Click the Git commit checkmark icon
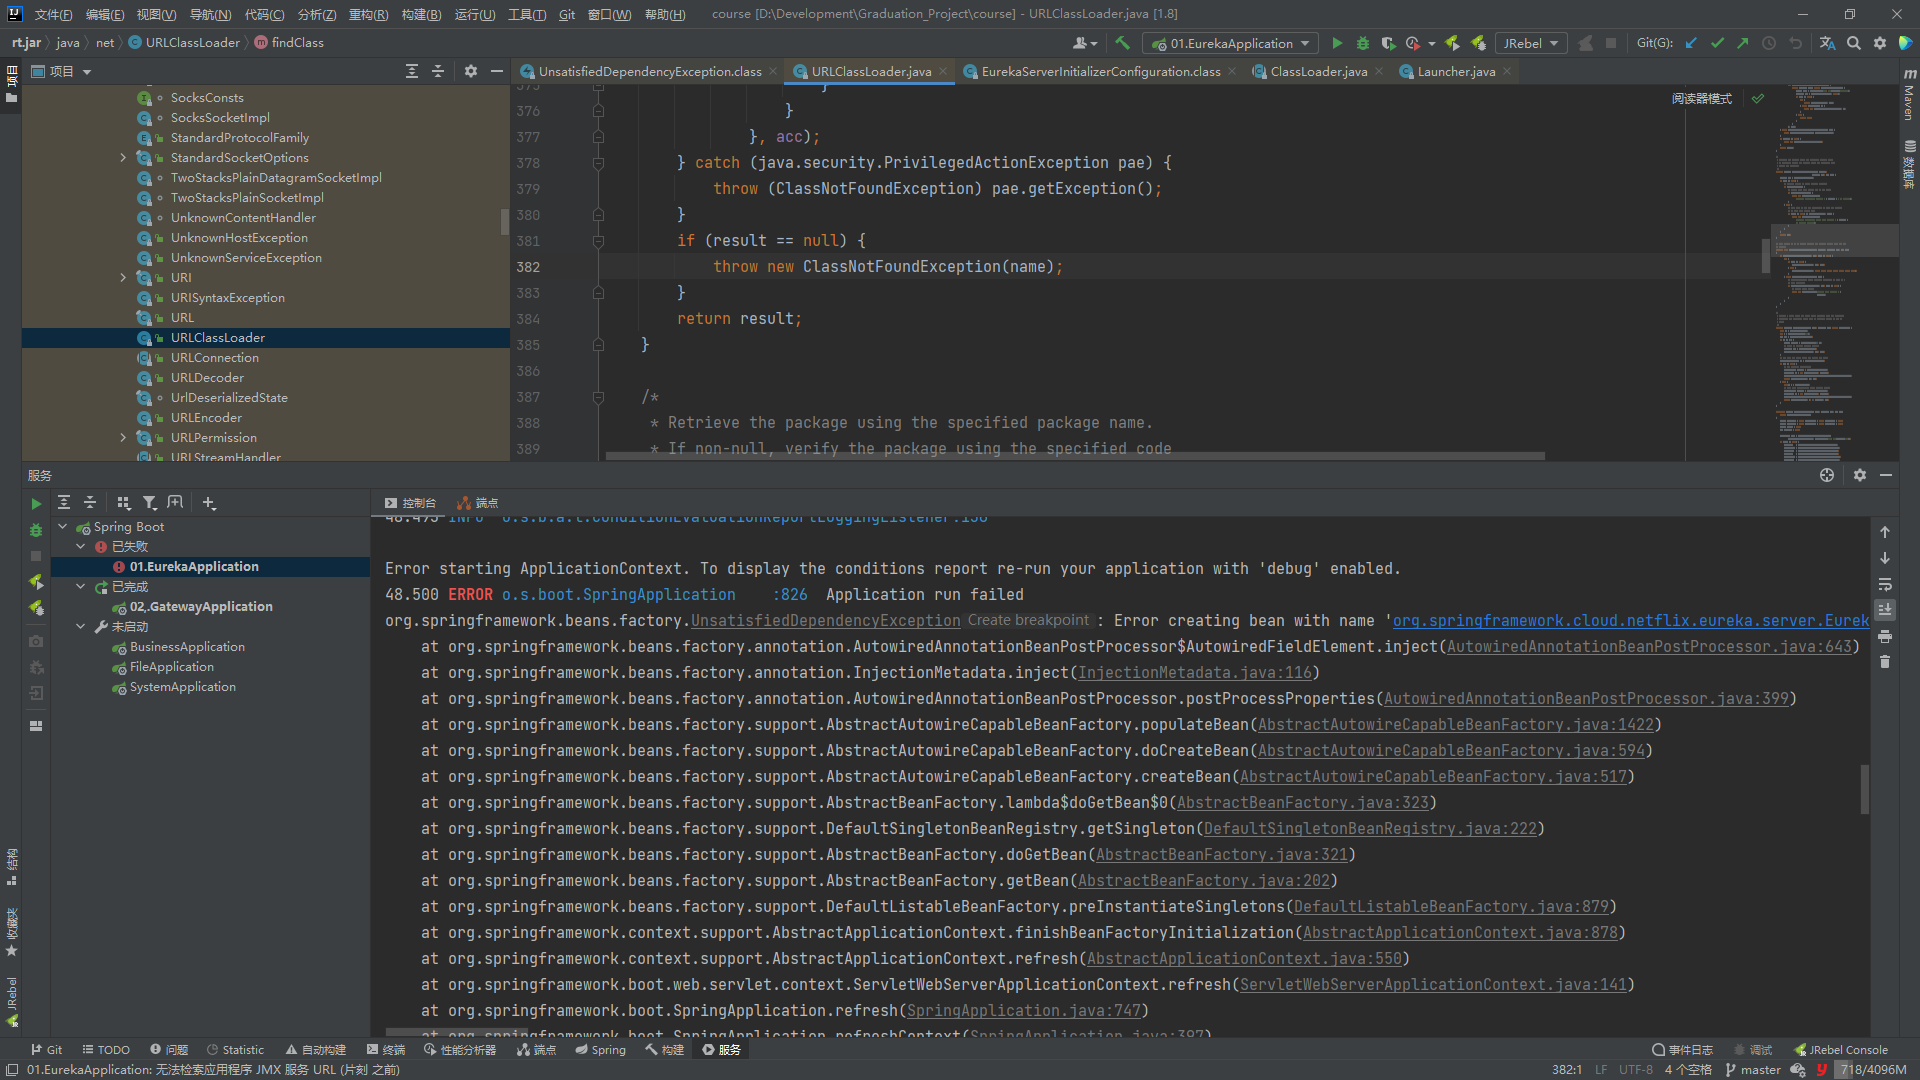The width and height of the screenshot is (1920, 1080). (x=1717, y=43)
